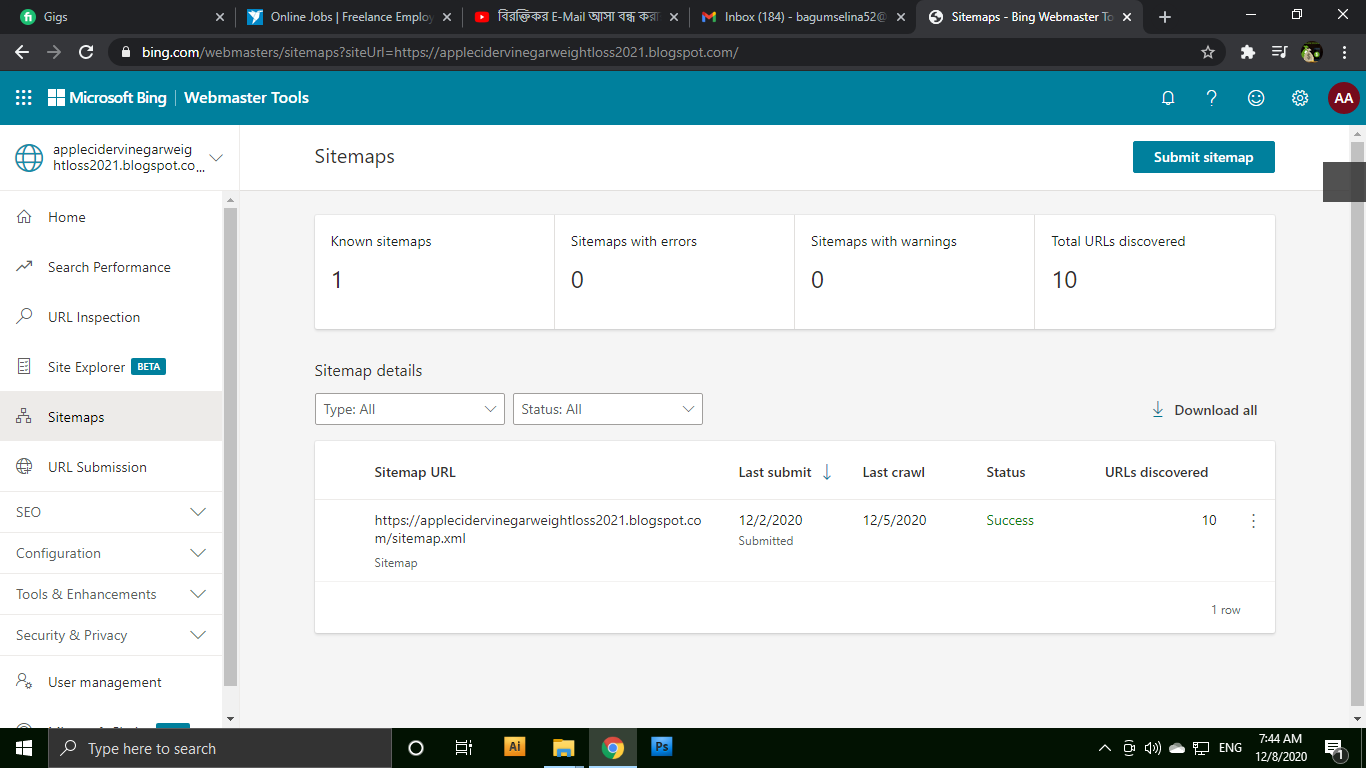Click the Submit sitemap button
The width and height of the screenshot is (1366, 768).
pos(1203,157)
